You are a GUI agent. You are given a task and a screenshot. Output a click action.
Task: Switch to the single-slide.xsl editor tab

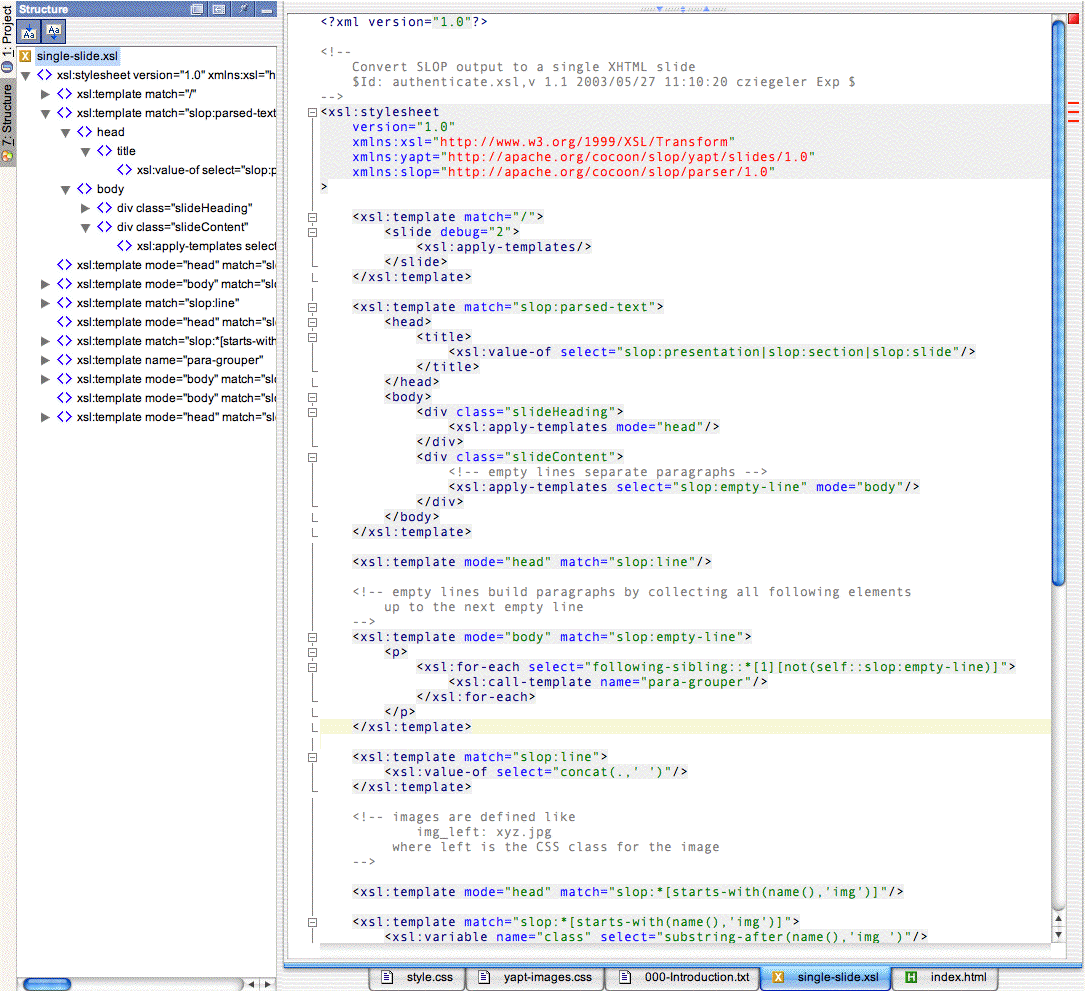click(x=826, y=977)
